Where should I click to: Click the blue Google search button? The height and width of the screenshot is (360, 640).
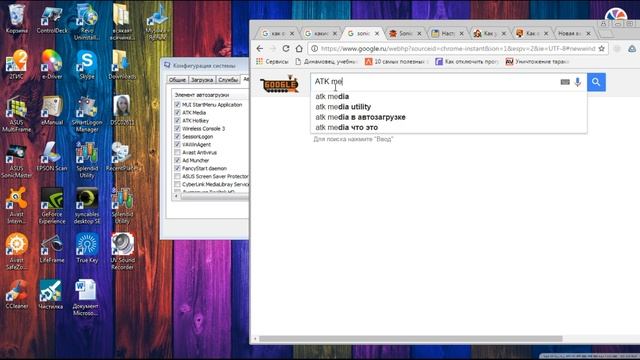[596, 82]
